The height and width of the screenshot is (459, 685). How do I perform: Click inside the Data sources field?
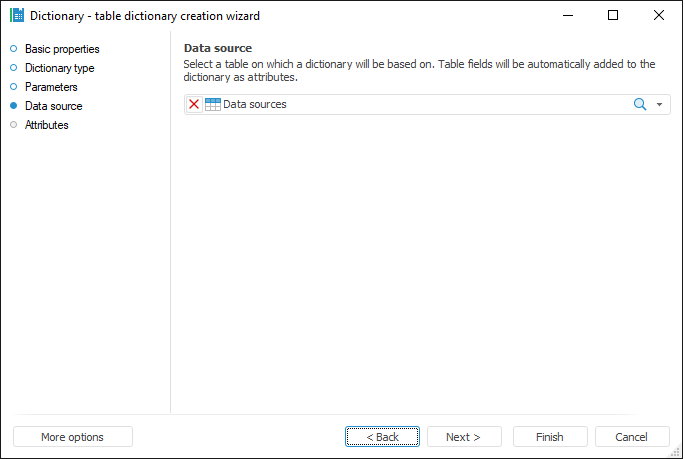tap(420, 105)
